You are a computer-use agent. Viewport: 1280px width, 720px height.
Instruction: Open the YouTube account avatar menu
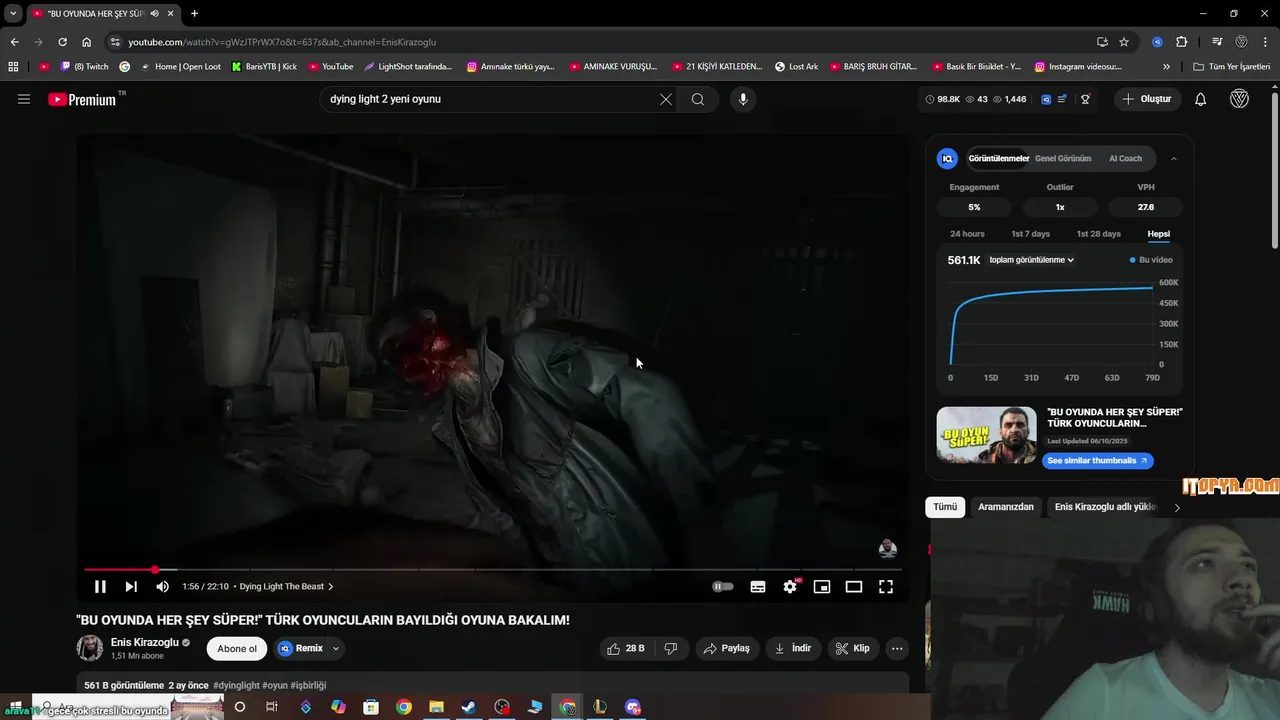click(1239, 99)
